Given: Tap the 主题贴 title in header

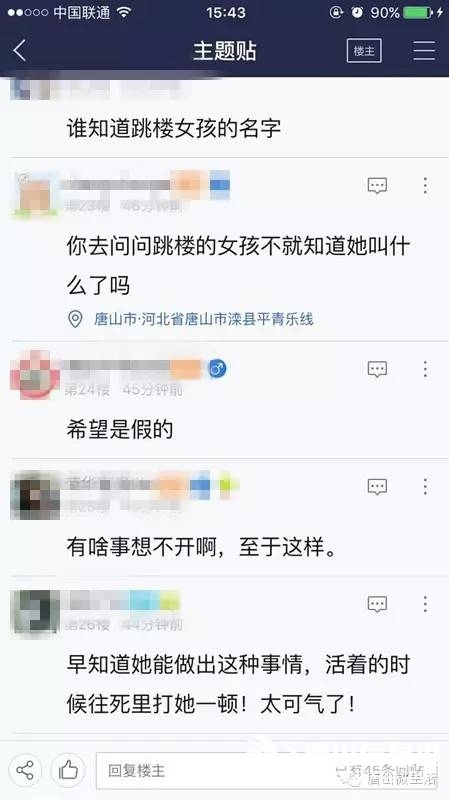Looking at the screenshot, I should [224, 51].
